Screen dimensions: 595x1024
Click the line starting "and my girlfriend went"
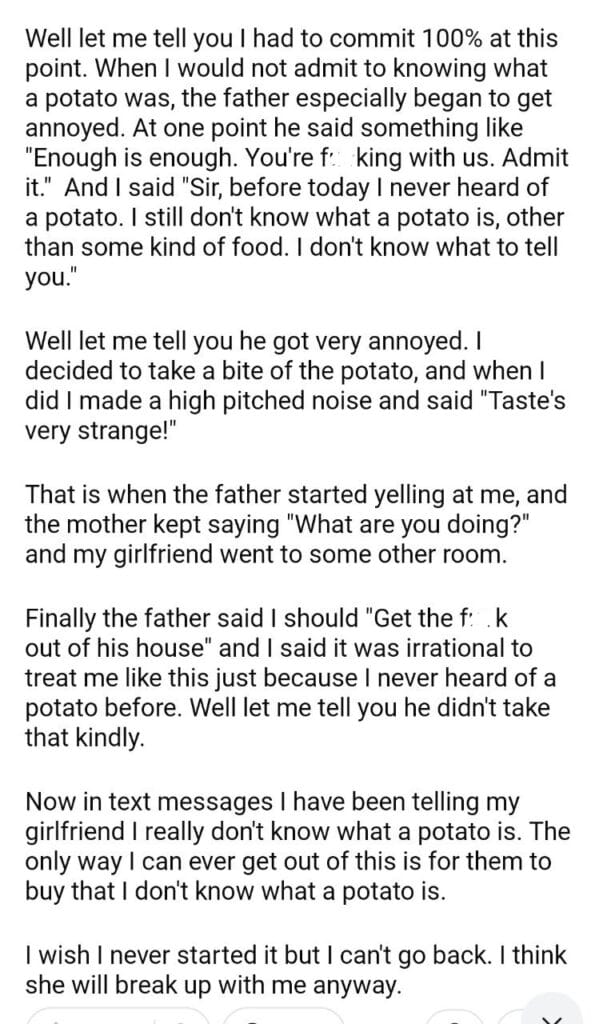pyautogui.click(x=266, y=555)
